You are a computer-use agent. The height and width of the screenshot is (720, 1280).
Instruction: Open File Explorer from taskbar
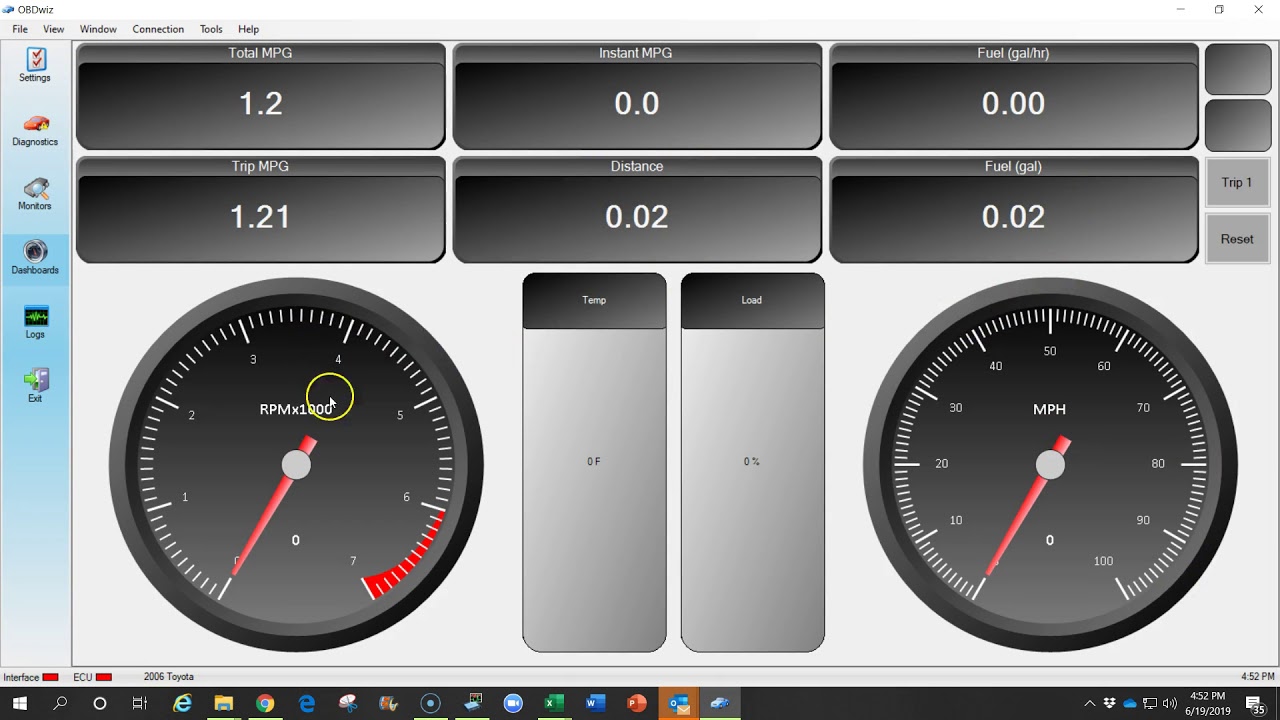tap(224, 704)
